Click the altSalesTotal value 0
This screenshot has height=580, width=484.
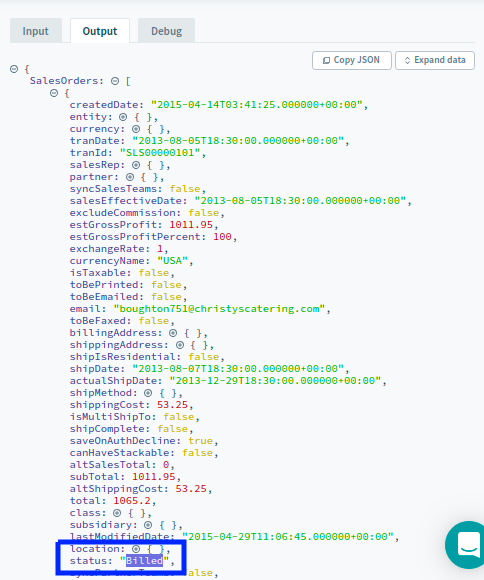166,465
